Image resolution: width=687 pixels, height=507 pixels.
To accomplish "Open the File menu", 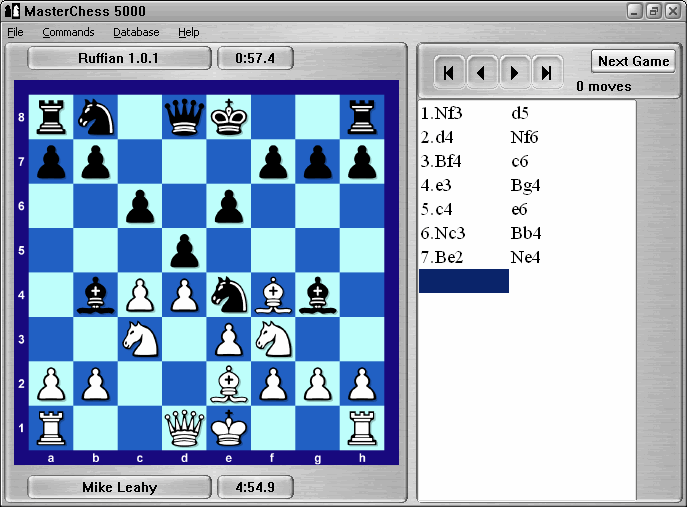I will [x=15, y=32].
